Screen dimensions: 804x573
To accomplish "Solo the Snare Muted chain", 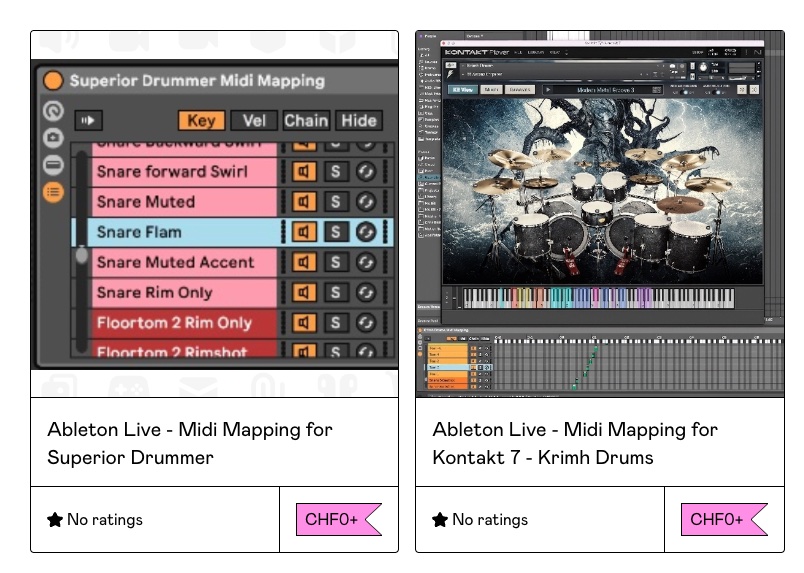I will click(x=335, y=202).
